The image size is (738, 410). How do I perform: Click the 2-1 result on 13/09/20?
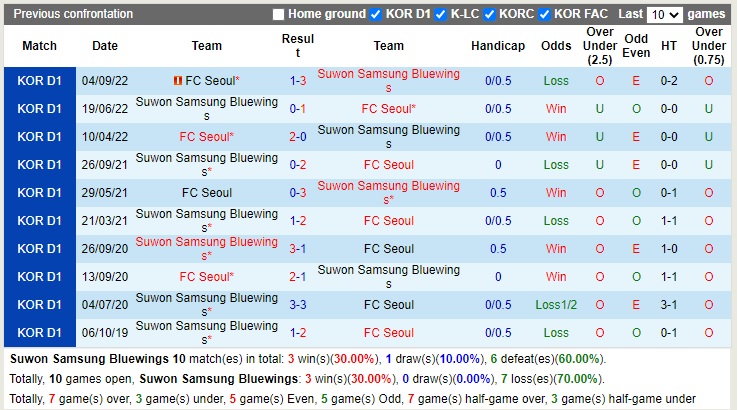tap(298, 277)
